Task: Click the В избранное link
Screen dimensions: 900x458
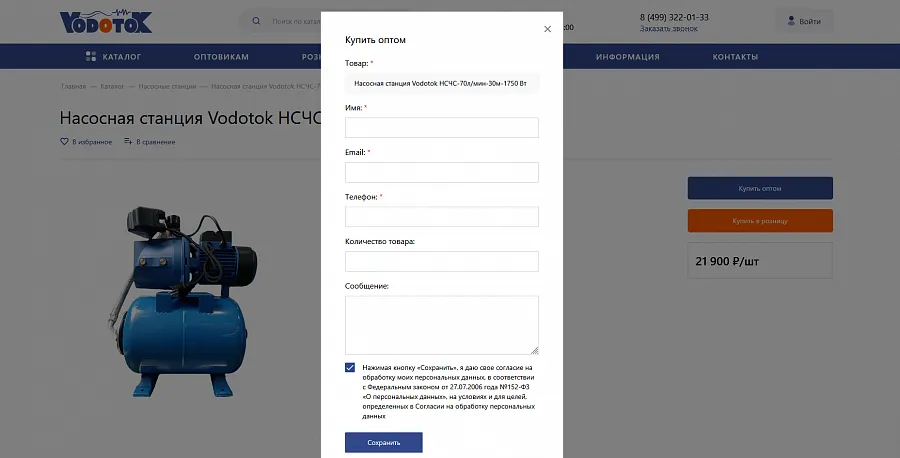Action: click(92, 142)
